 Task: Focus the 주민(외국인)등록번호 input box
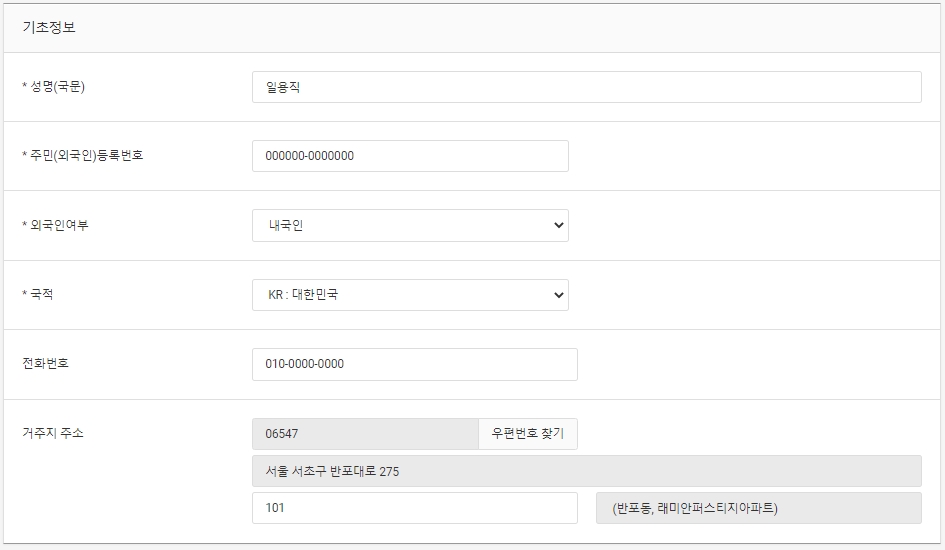pos(410,156)
